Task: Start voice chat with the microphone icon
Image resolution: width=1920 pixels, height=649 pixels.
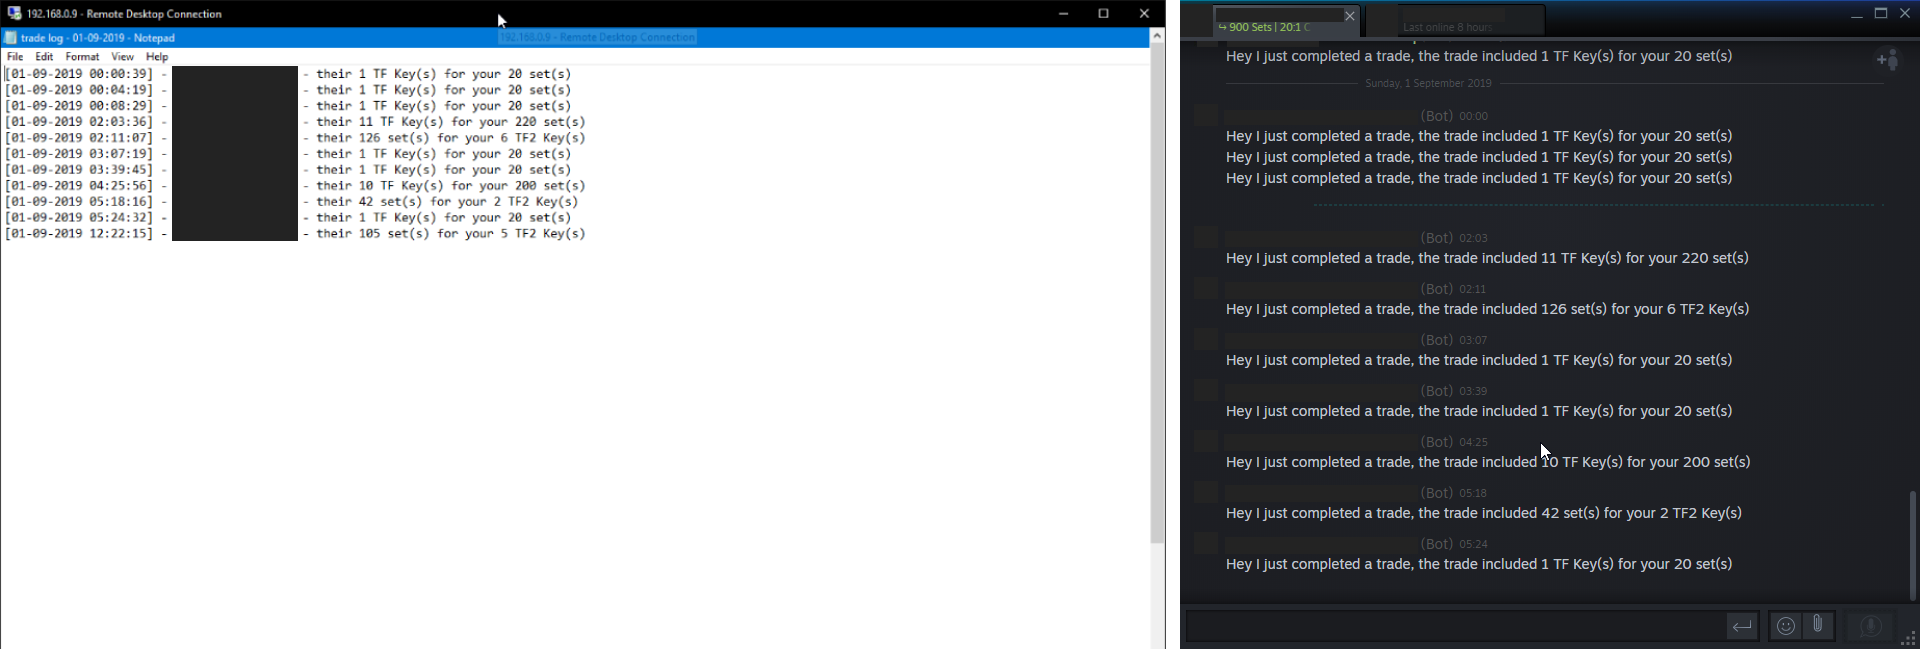Action: (x=1870, y=626)
